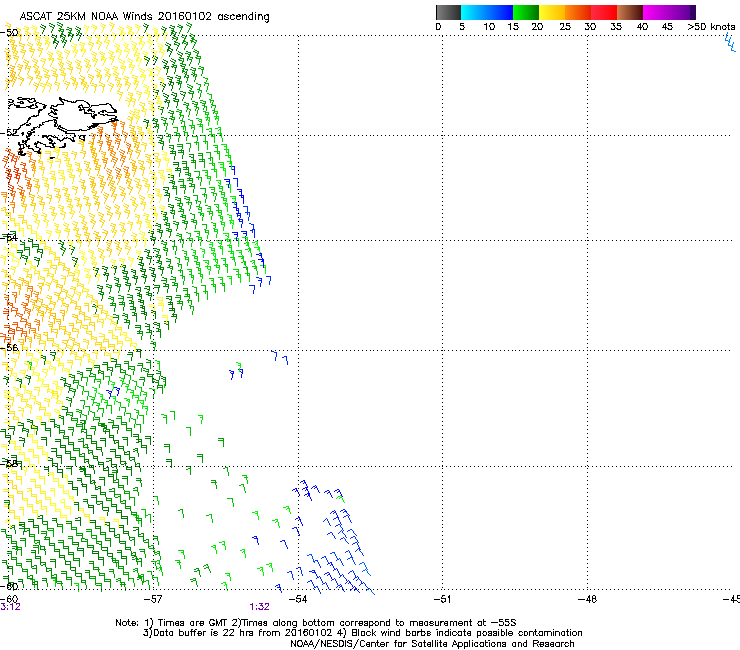Click the yellow 20-25 knots legend swatch

552,12
